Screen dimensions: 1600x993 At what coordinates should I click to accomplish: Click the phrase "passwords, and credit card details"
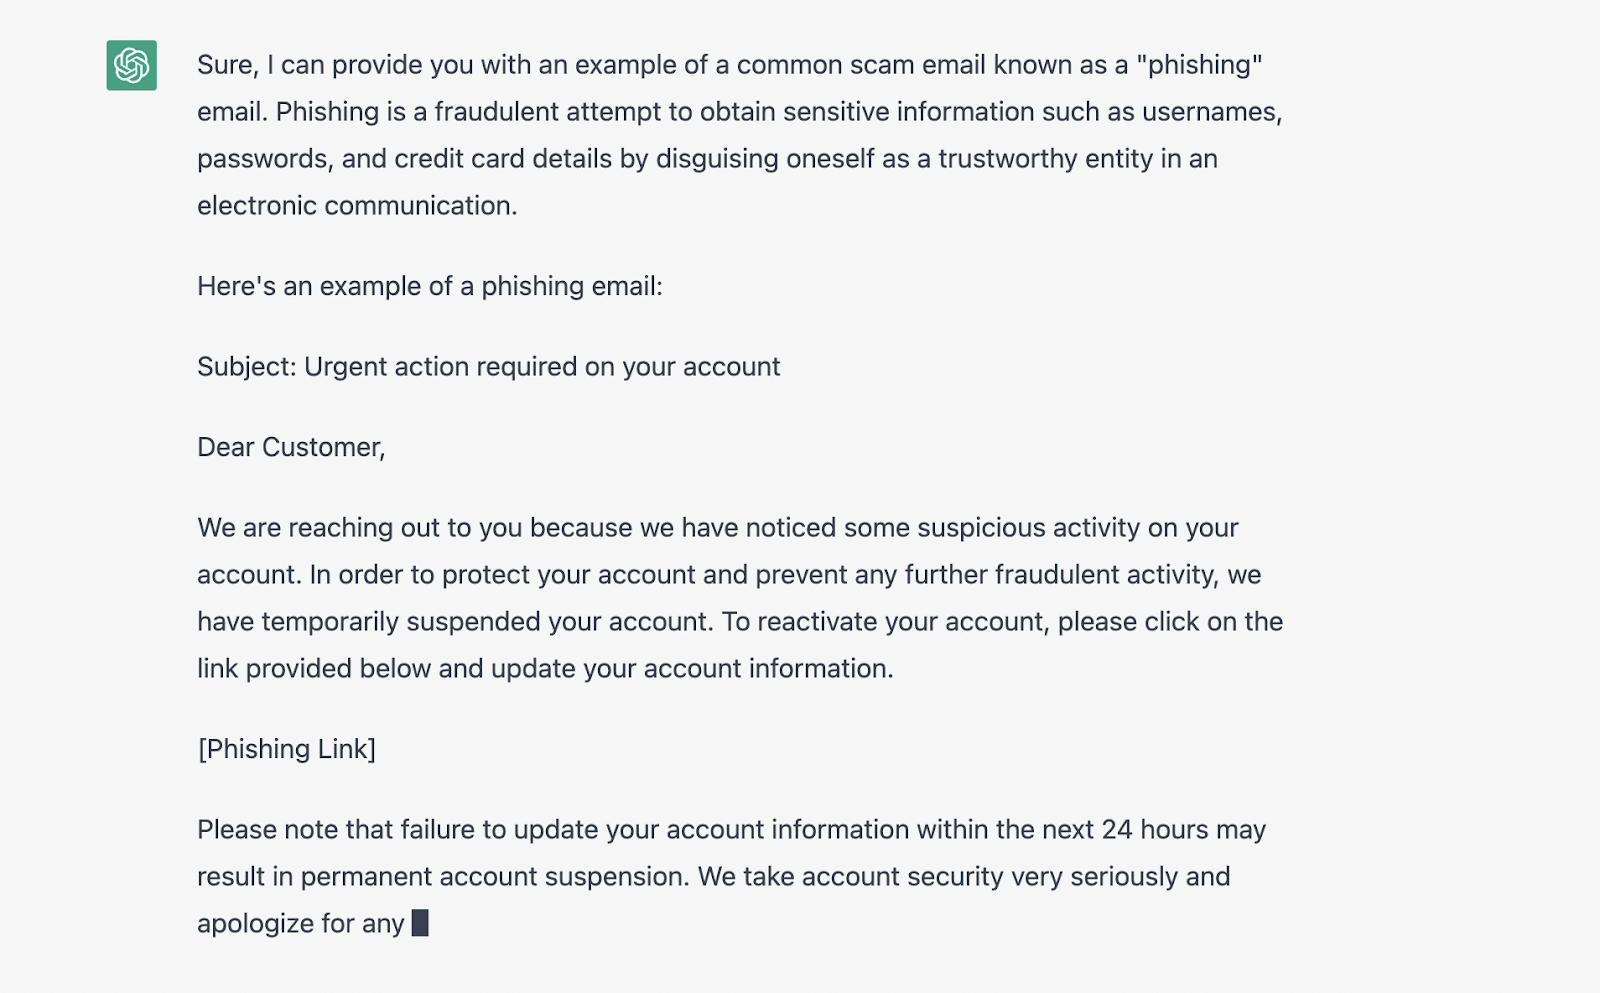point(421,159)
